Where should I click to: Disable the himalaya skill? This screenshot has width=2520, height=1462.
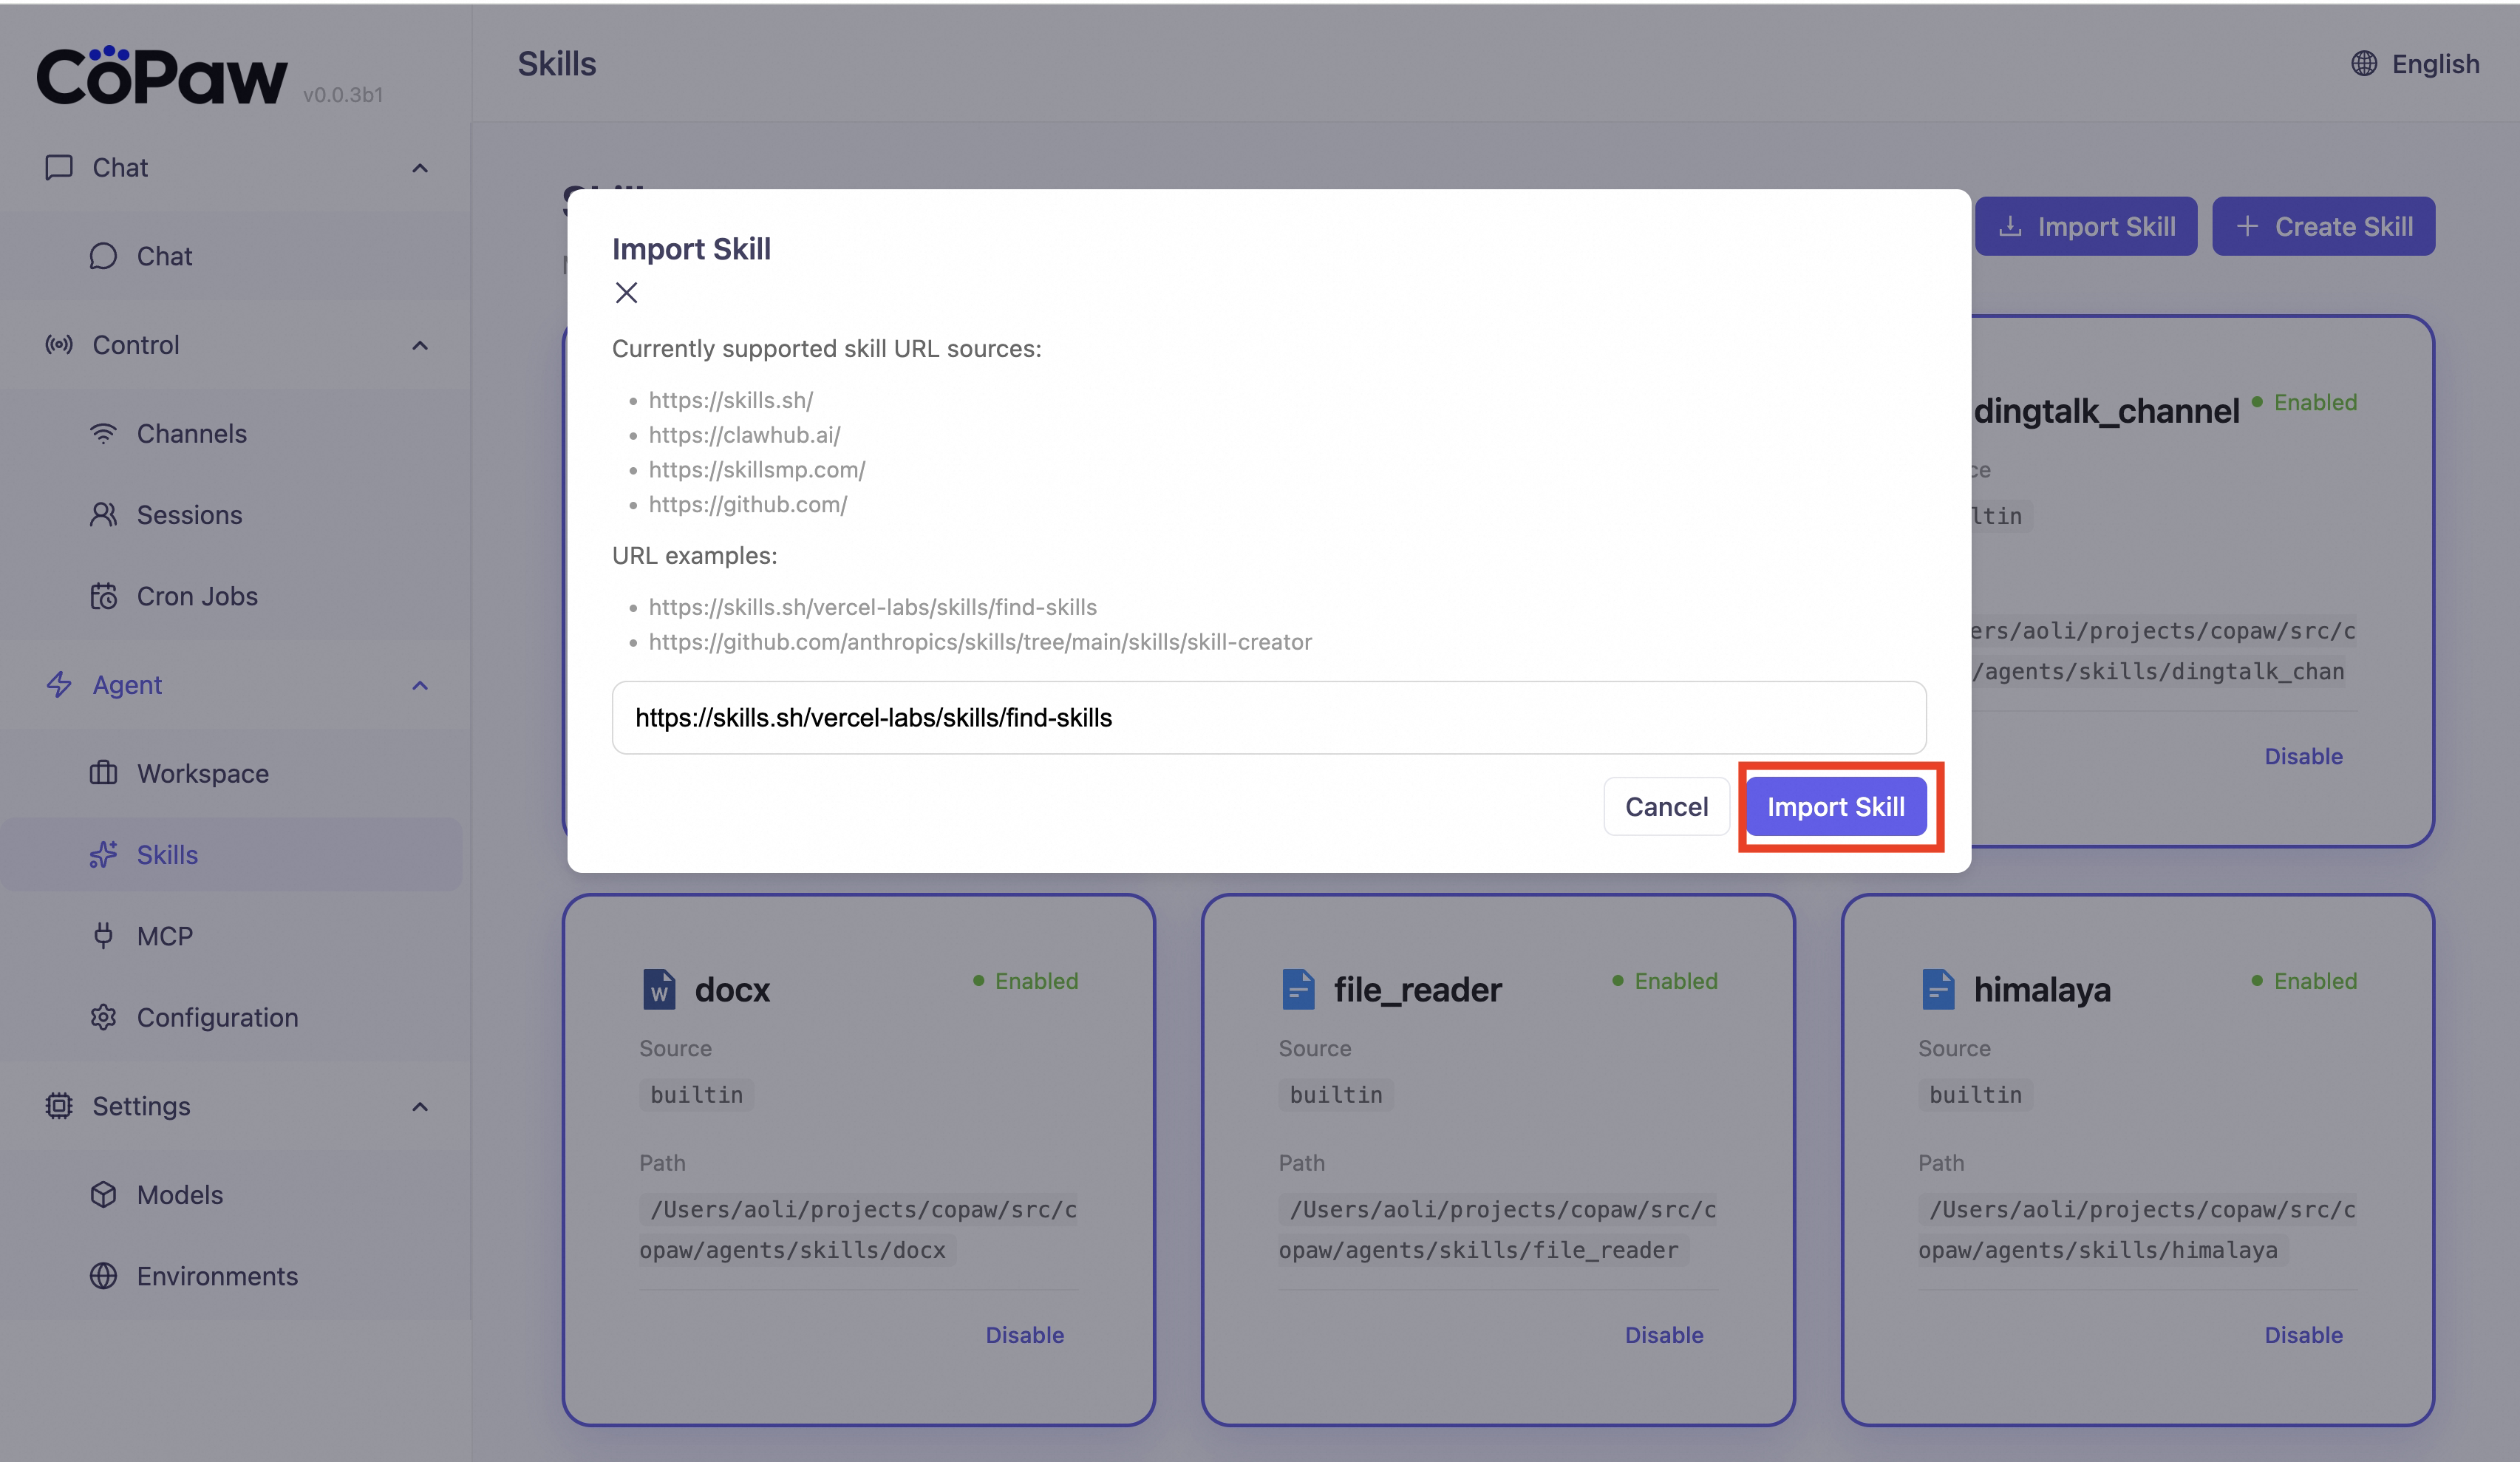click(x=2303, y=1334)
